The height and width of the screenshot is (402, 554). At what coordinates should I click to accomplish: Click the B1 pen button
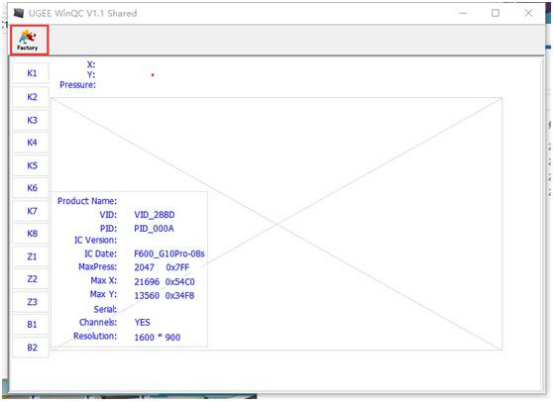coord(31,325)
